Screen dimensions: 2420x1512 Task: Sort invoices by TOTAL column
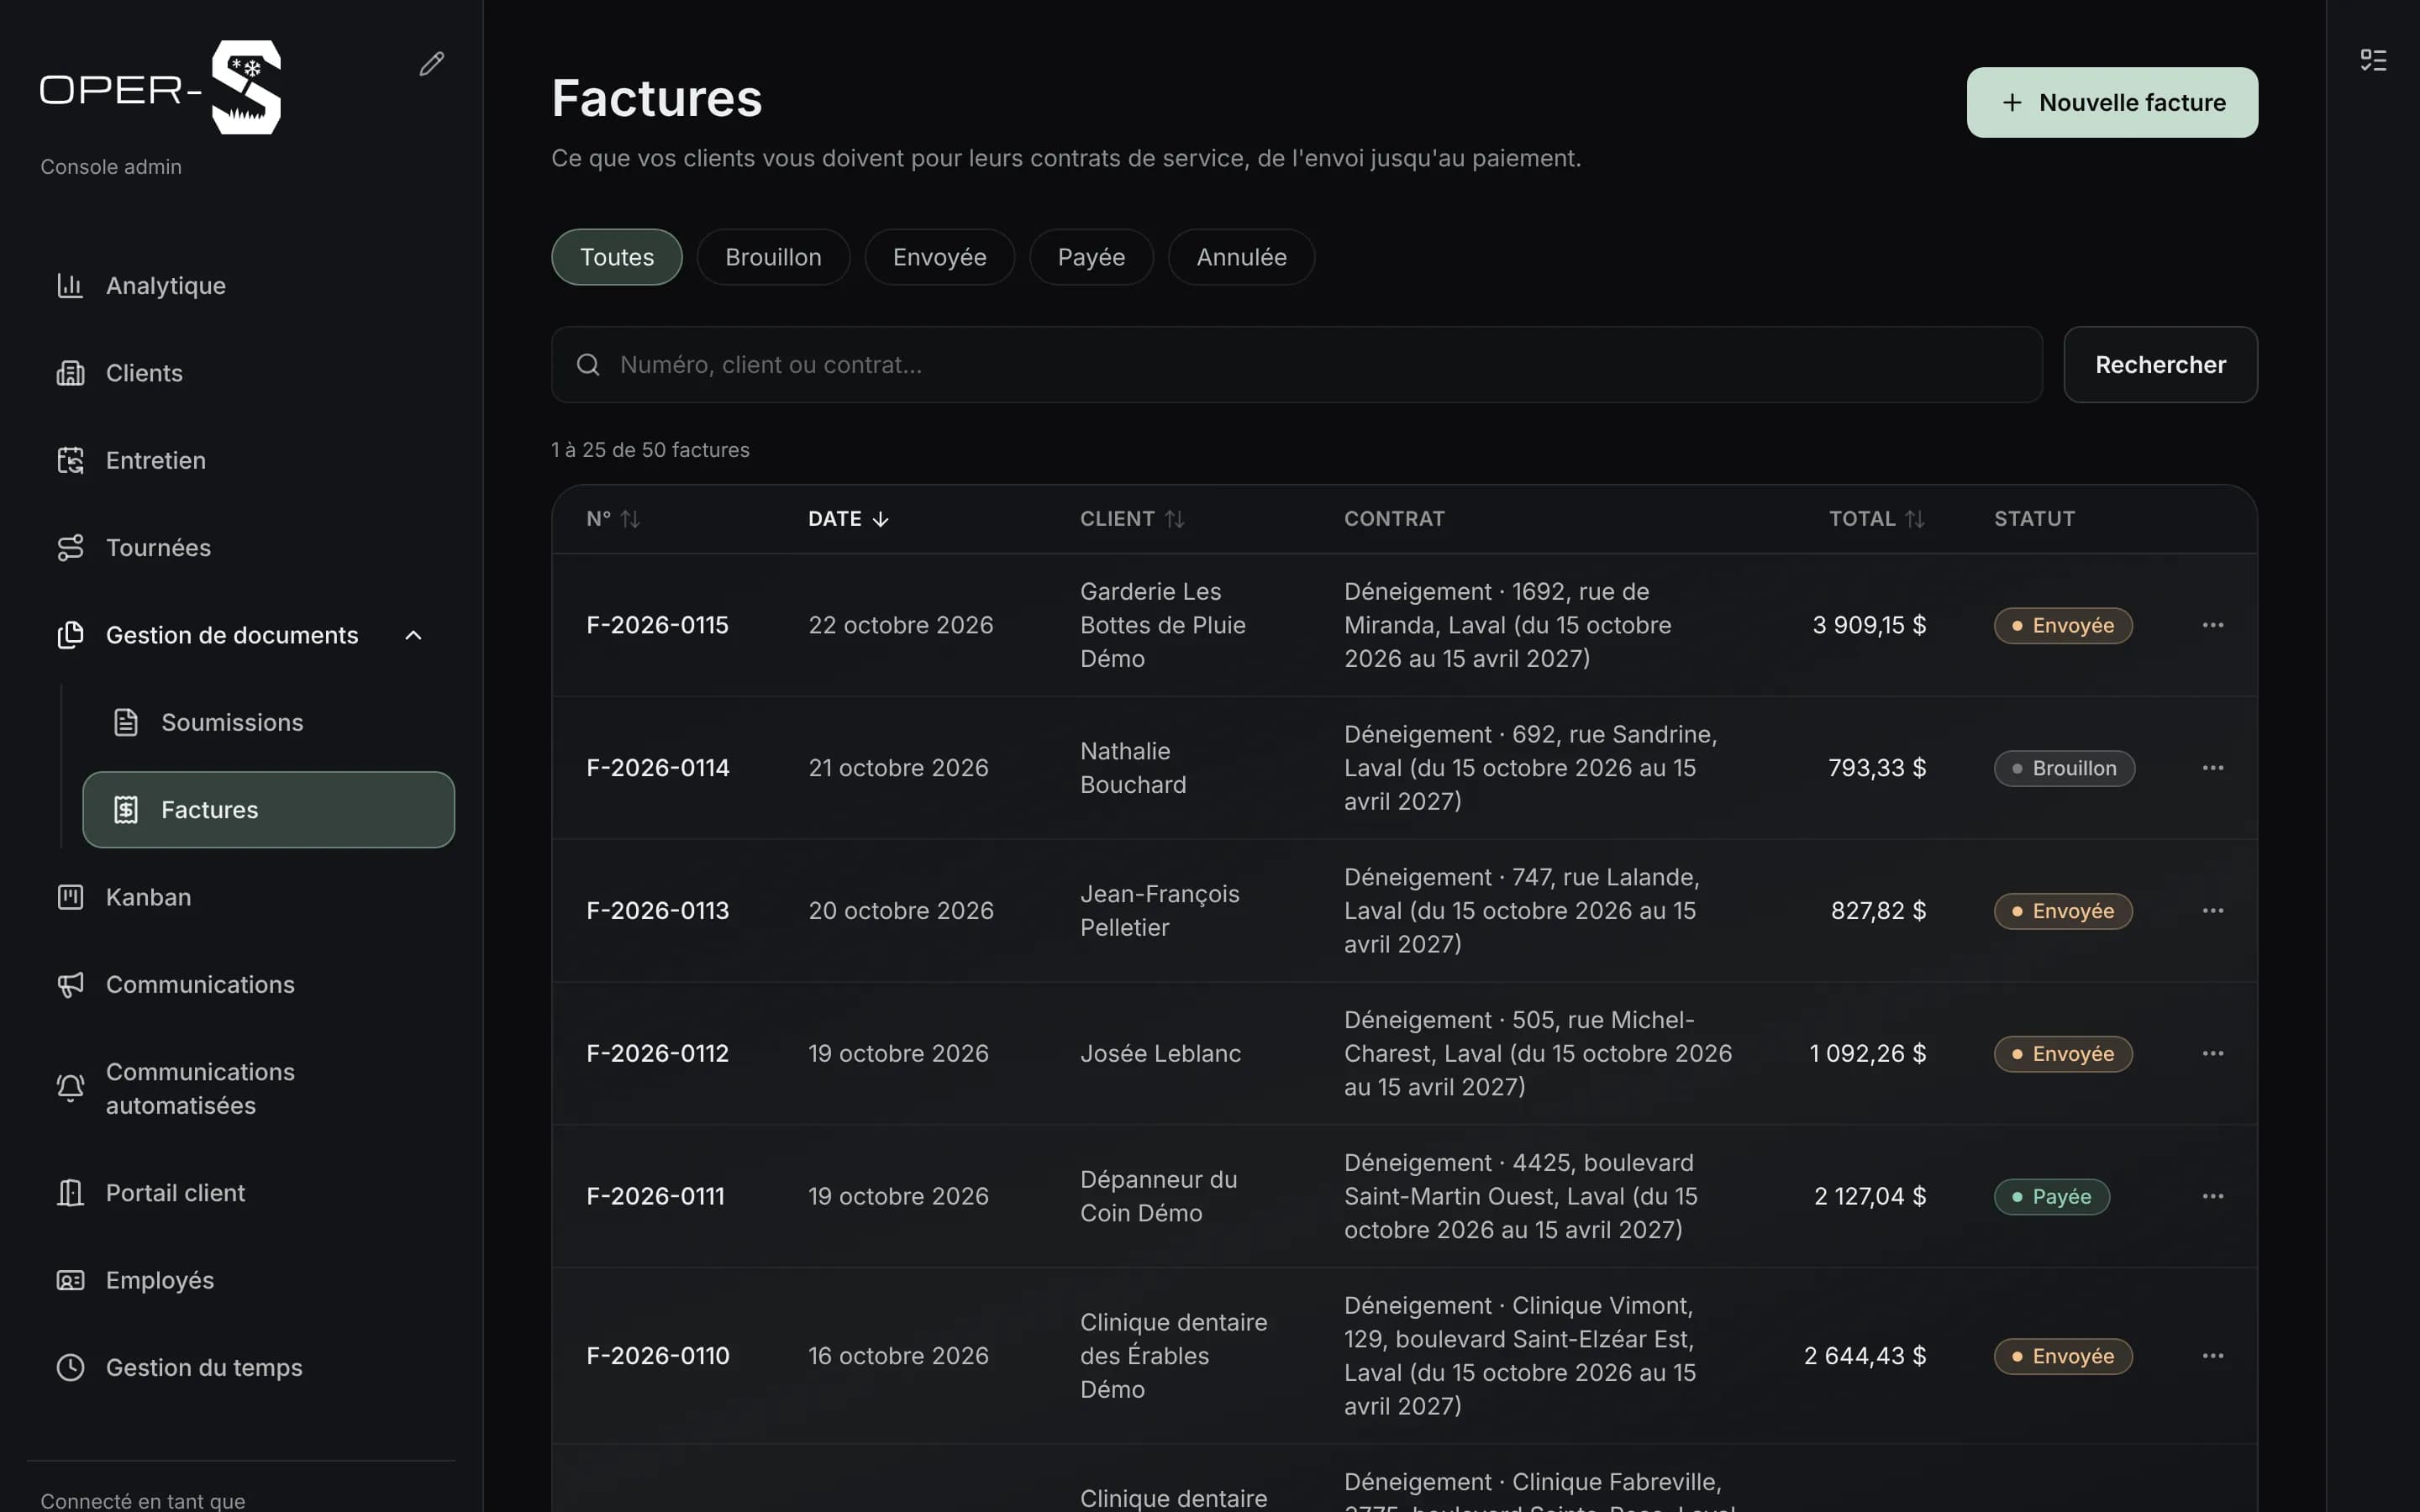tap(1876, 519)
